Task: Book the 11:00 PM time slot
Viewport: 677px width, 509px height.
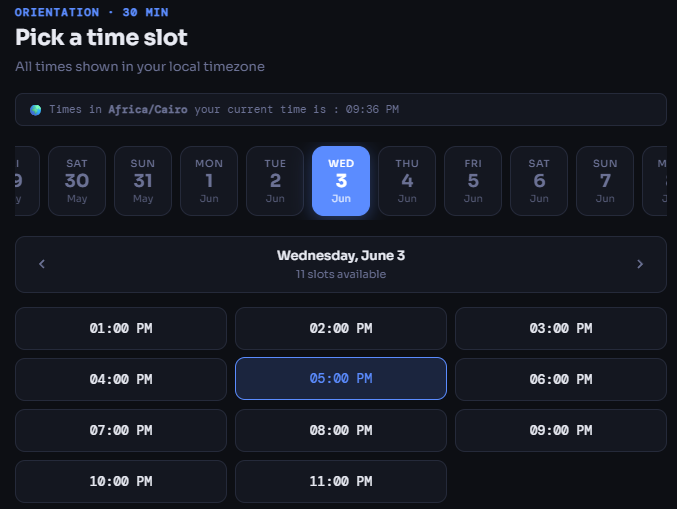Action: coord(341,481)
